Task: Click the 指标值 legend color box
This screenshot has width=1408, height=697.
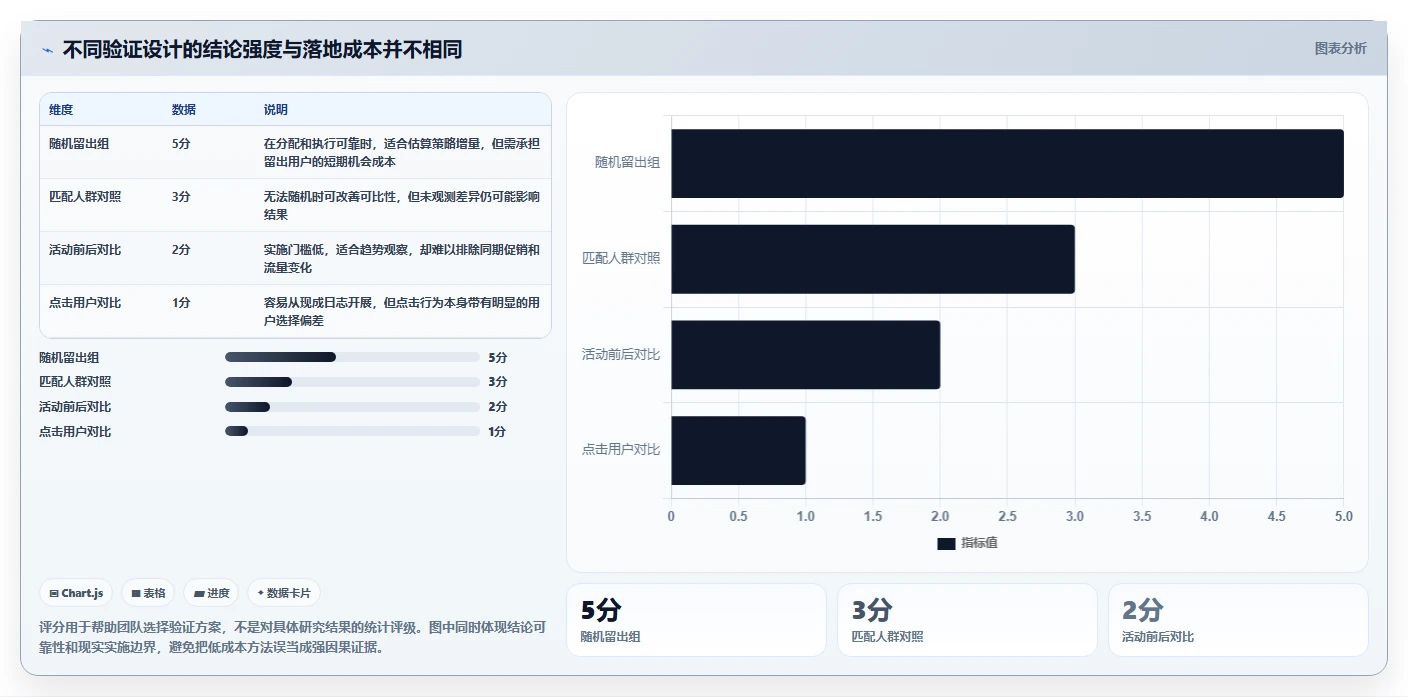Action: [946, 543]
